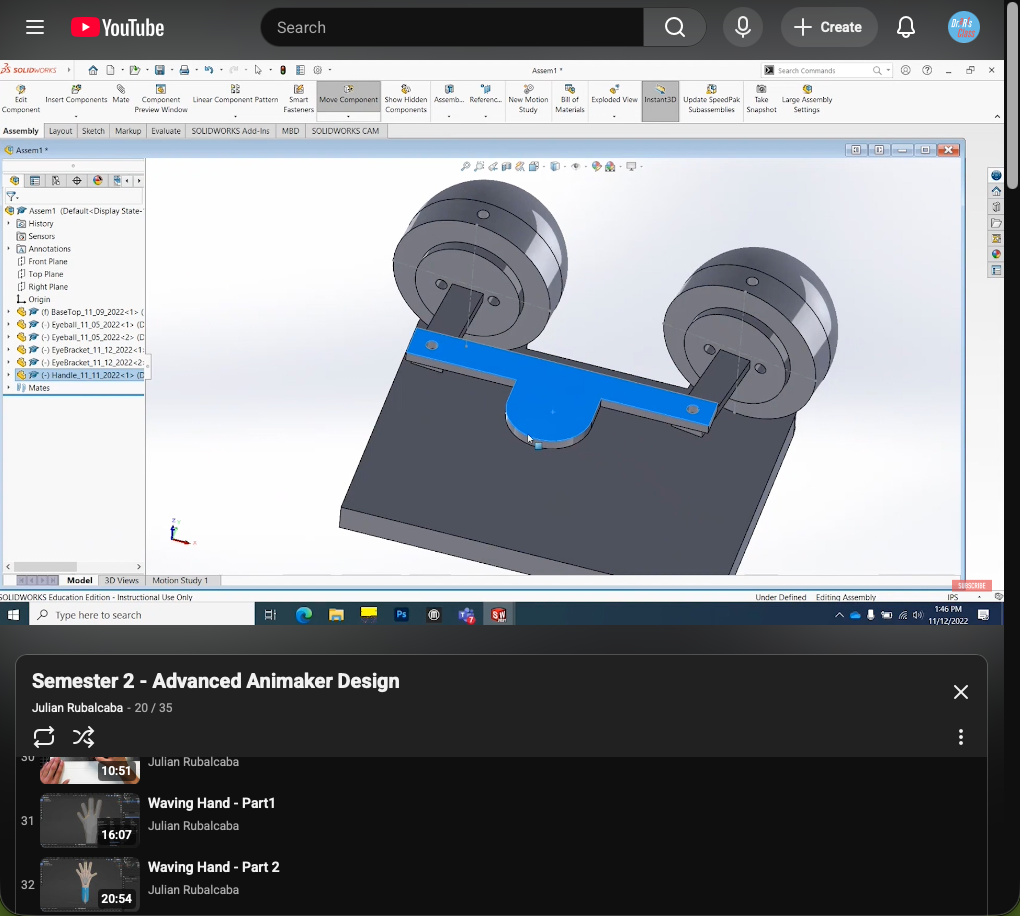Click the YouTube Create button

tap(829, 27)
